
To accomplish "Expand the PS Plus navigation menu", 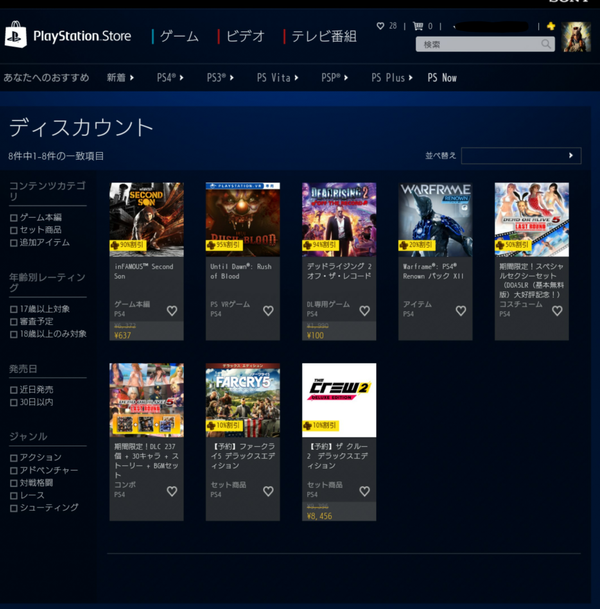I will tap(392, 78).
